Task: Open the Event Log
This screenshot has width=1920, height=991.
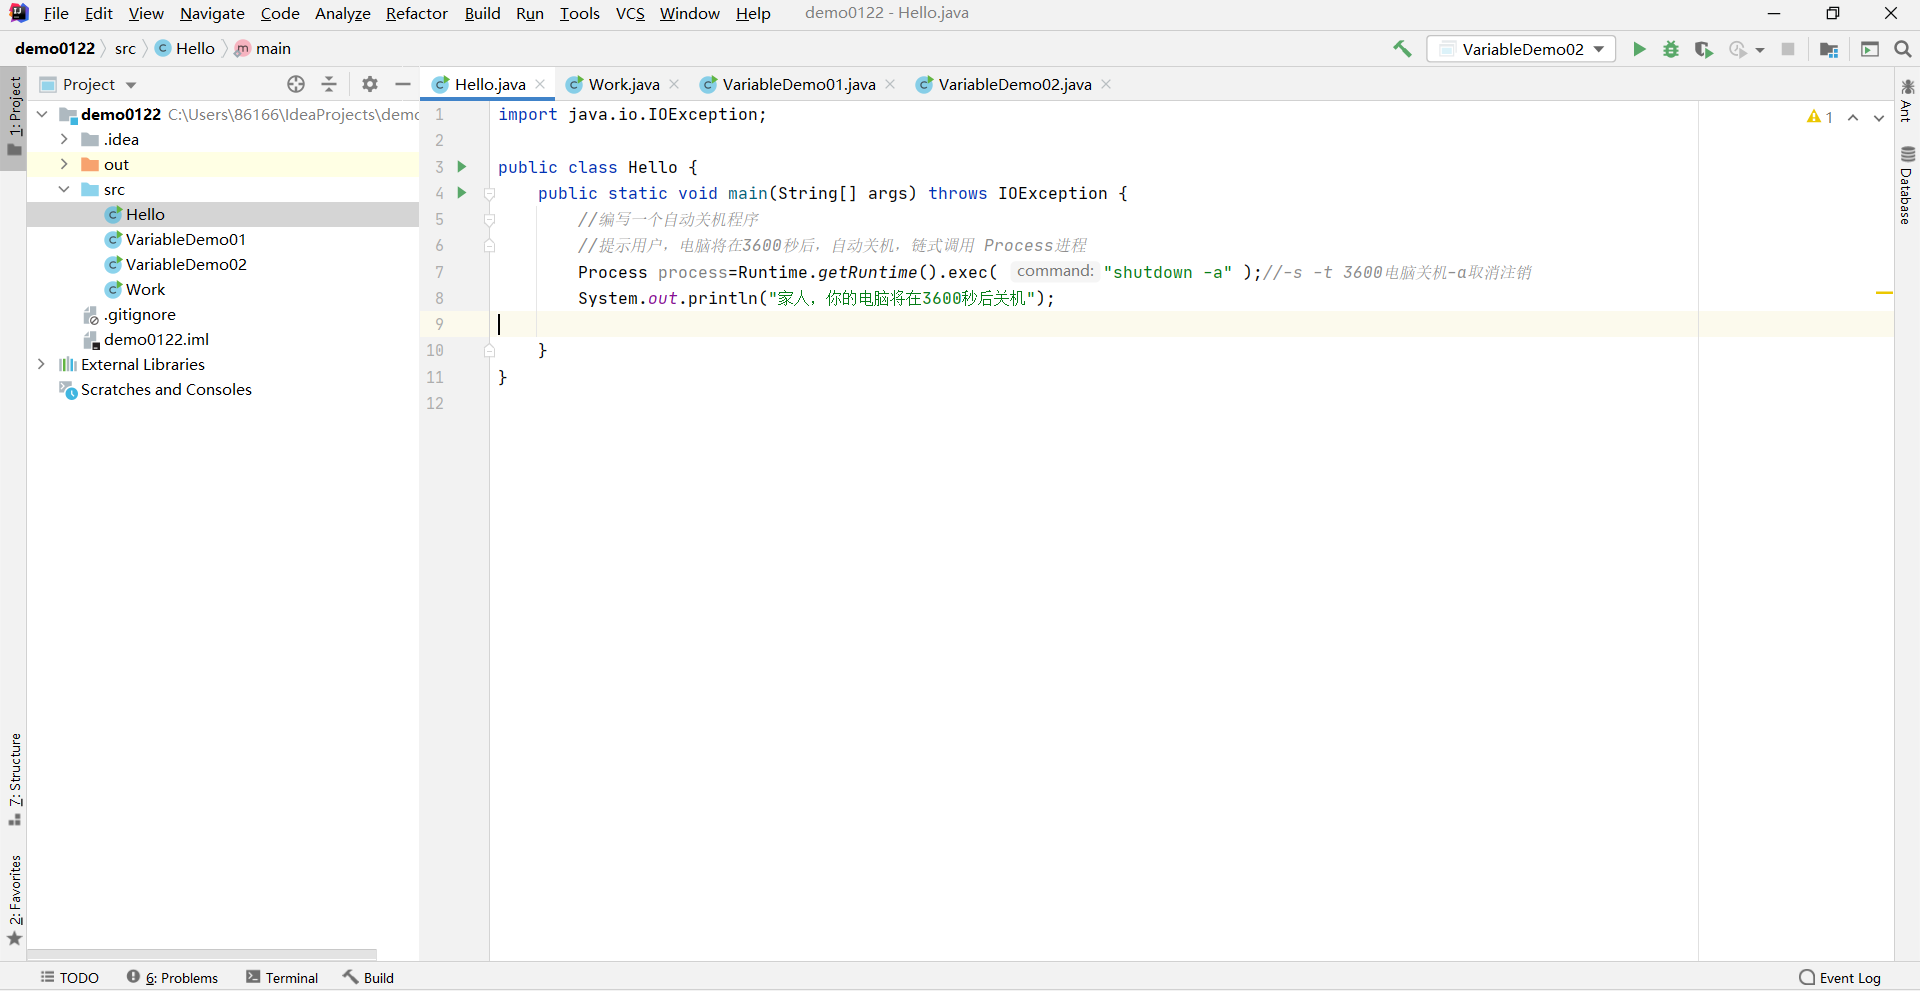Action: [x=1840, y=978]
